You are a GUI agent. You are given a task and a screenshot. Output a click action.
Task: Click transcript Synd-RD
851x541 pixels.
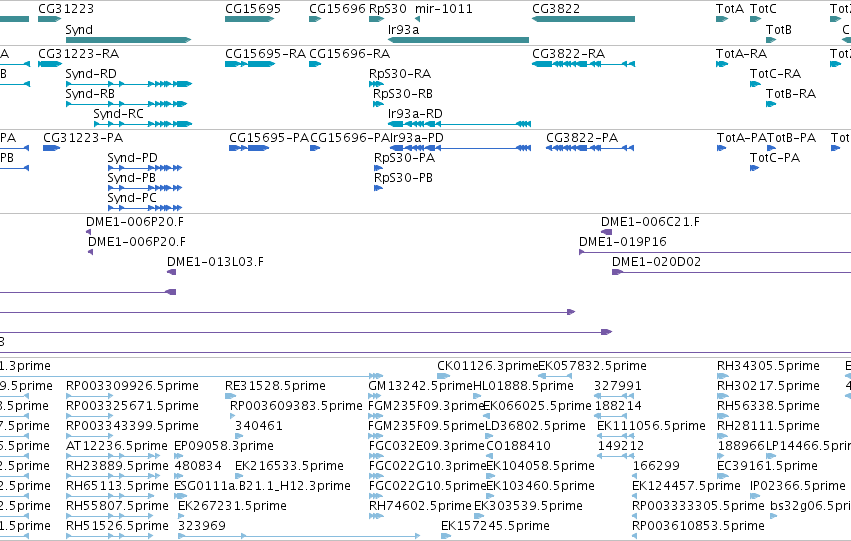tap(91, 74)
